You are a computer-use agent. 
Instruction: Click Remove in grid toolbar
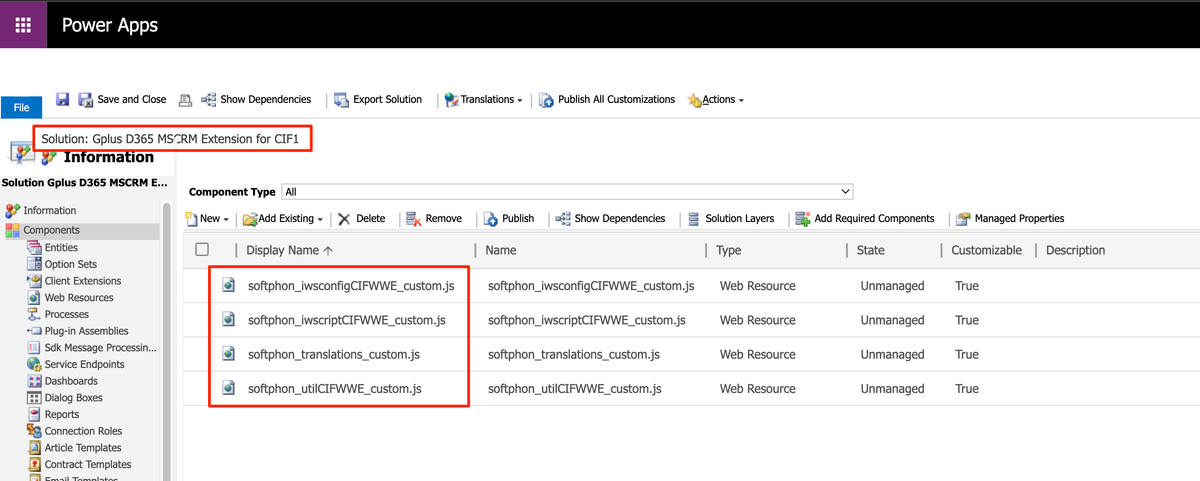click(434, 218)
